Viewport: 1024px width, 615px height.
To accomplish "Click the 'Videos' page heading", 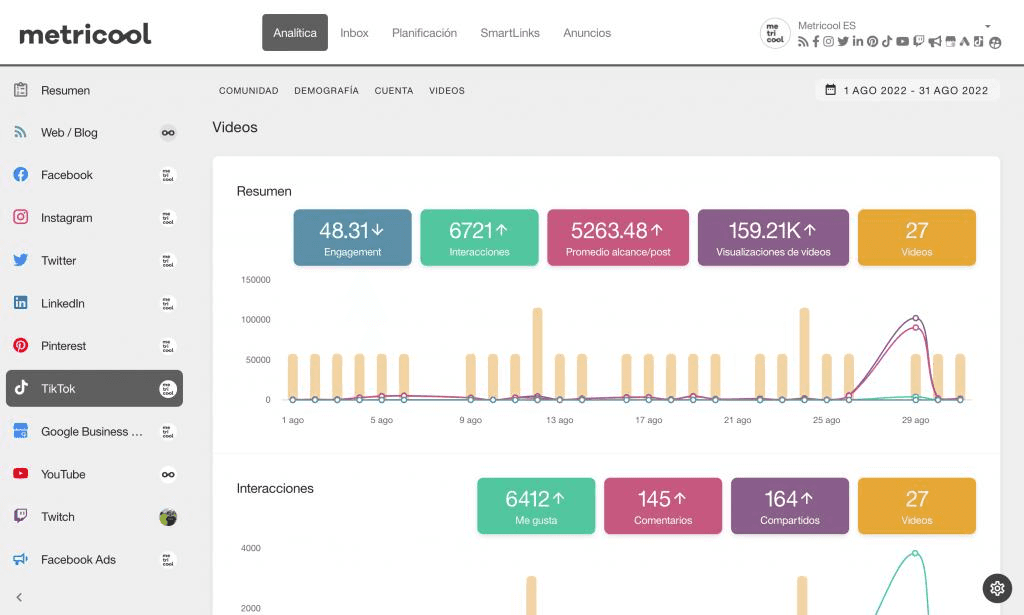I will tap(235, 127).
